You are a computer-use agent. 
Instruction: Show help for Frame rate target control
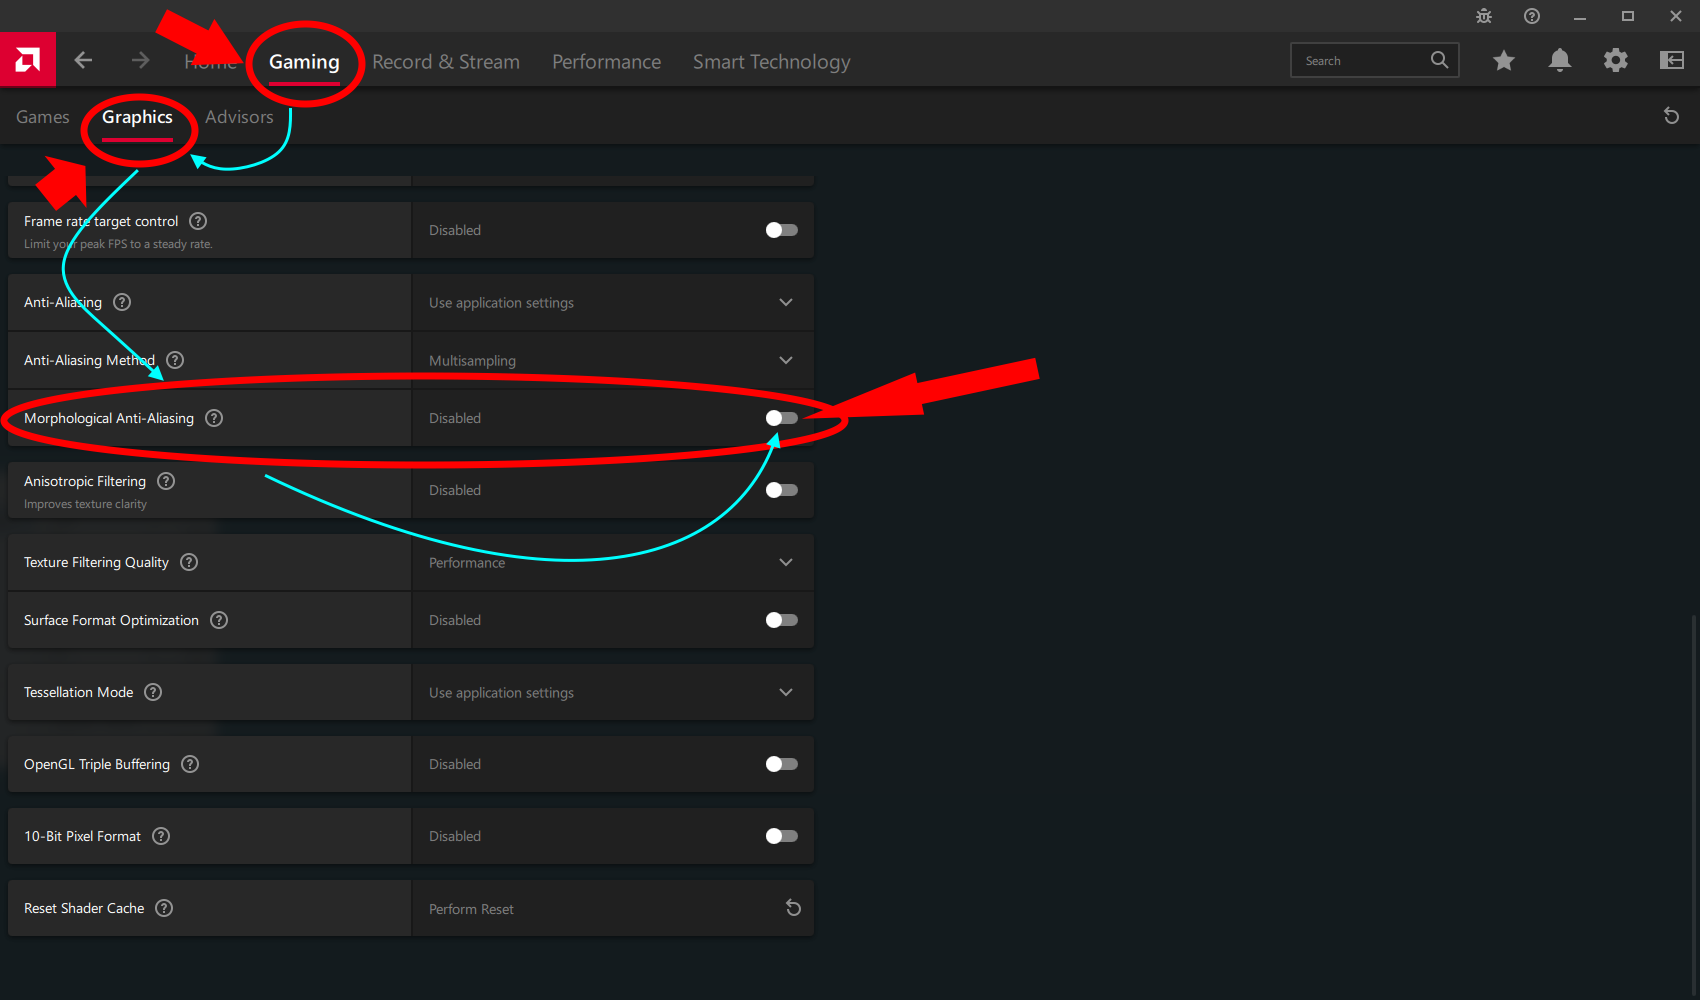[198, 221]
